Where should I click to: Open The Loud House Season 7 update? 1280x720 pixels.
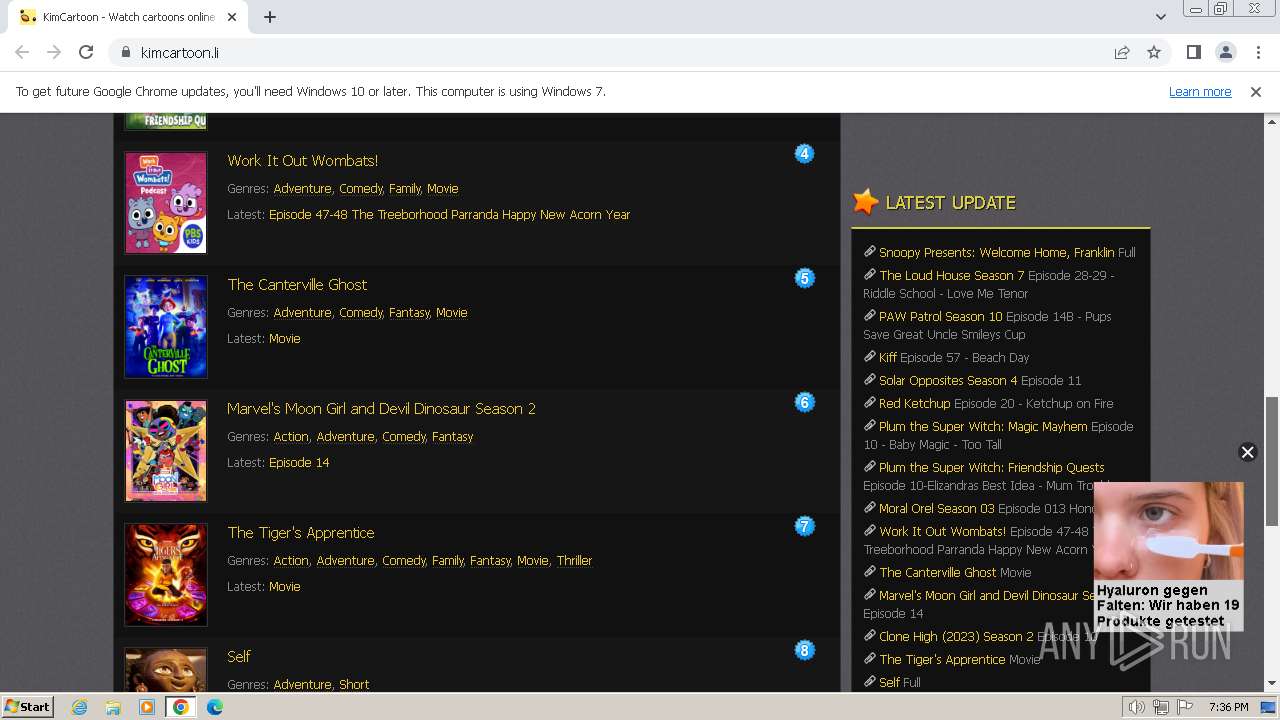click(951, 275)
